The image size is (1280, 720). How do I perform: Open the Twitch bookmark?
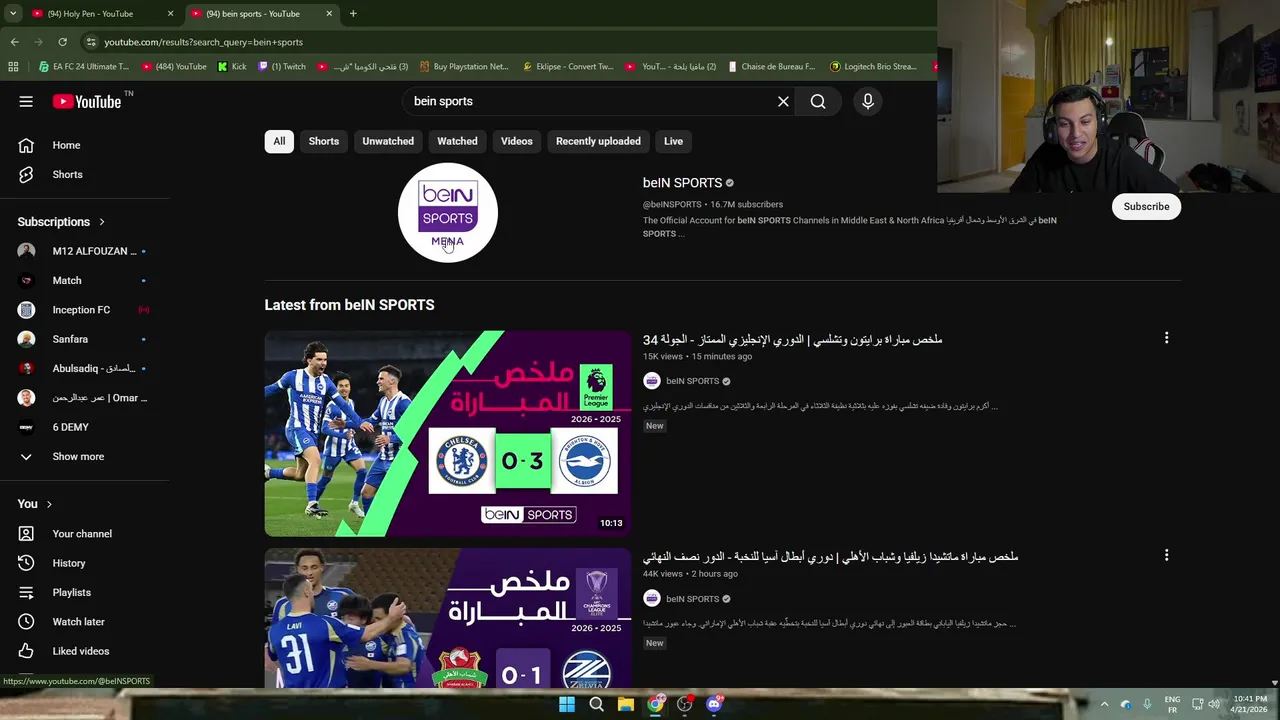(x=282, y=67)
